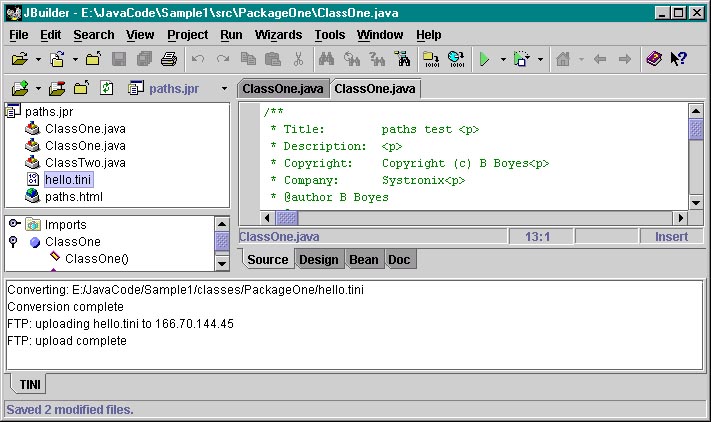Collapse the Imports node in structure pane
The width and height of the screenshot is (711, 422).
(x=14, y=225)
